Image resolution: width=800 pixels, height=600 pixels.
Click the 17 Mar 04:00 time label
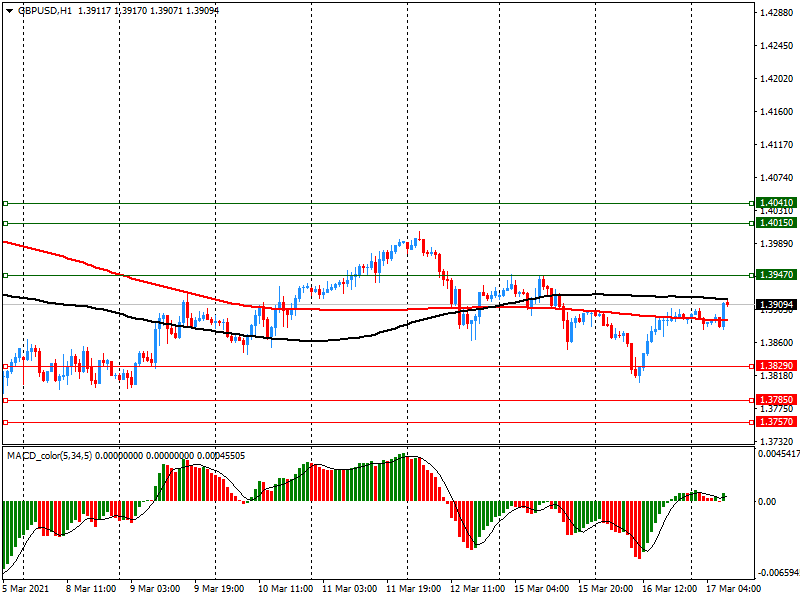[733, 589]
